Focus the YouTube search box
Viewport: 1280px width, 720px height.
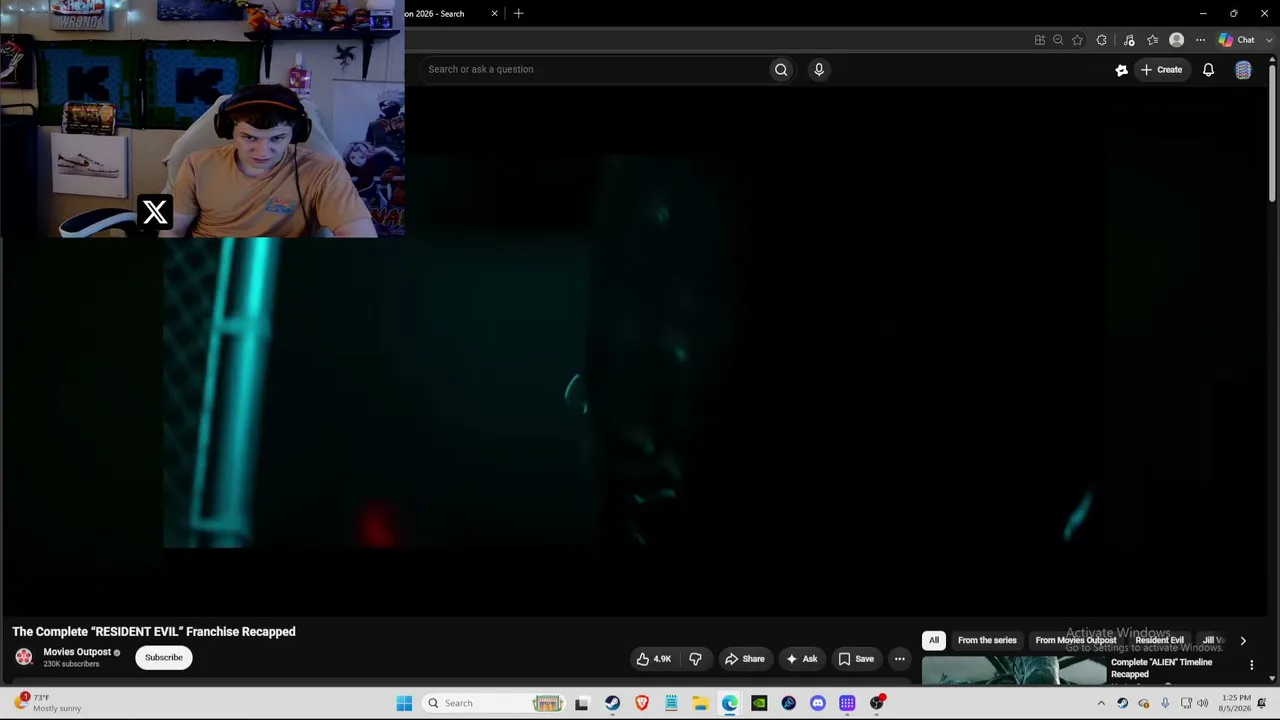pyautogui.click(x=595, y=69)
